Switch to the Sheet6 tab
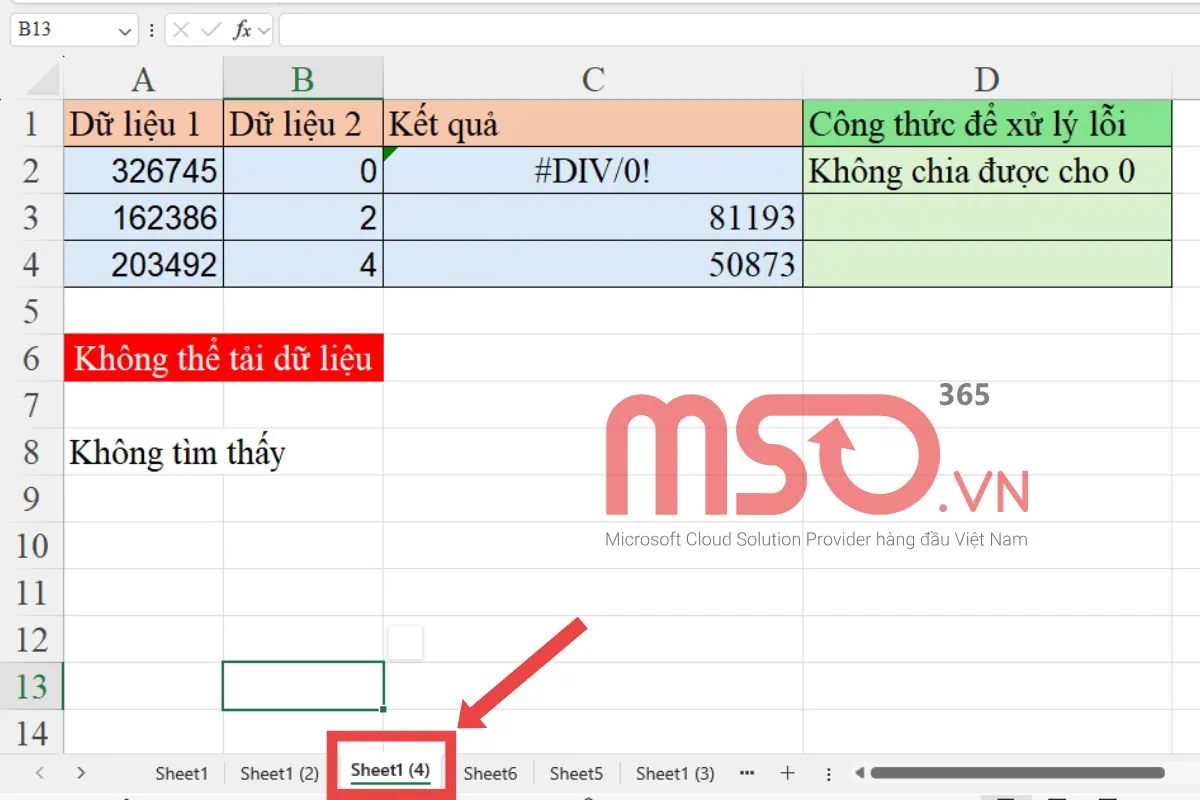Viewport: 1200px width, 800px height. pyautogui.click(x=491, y=773)
